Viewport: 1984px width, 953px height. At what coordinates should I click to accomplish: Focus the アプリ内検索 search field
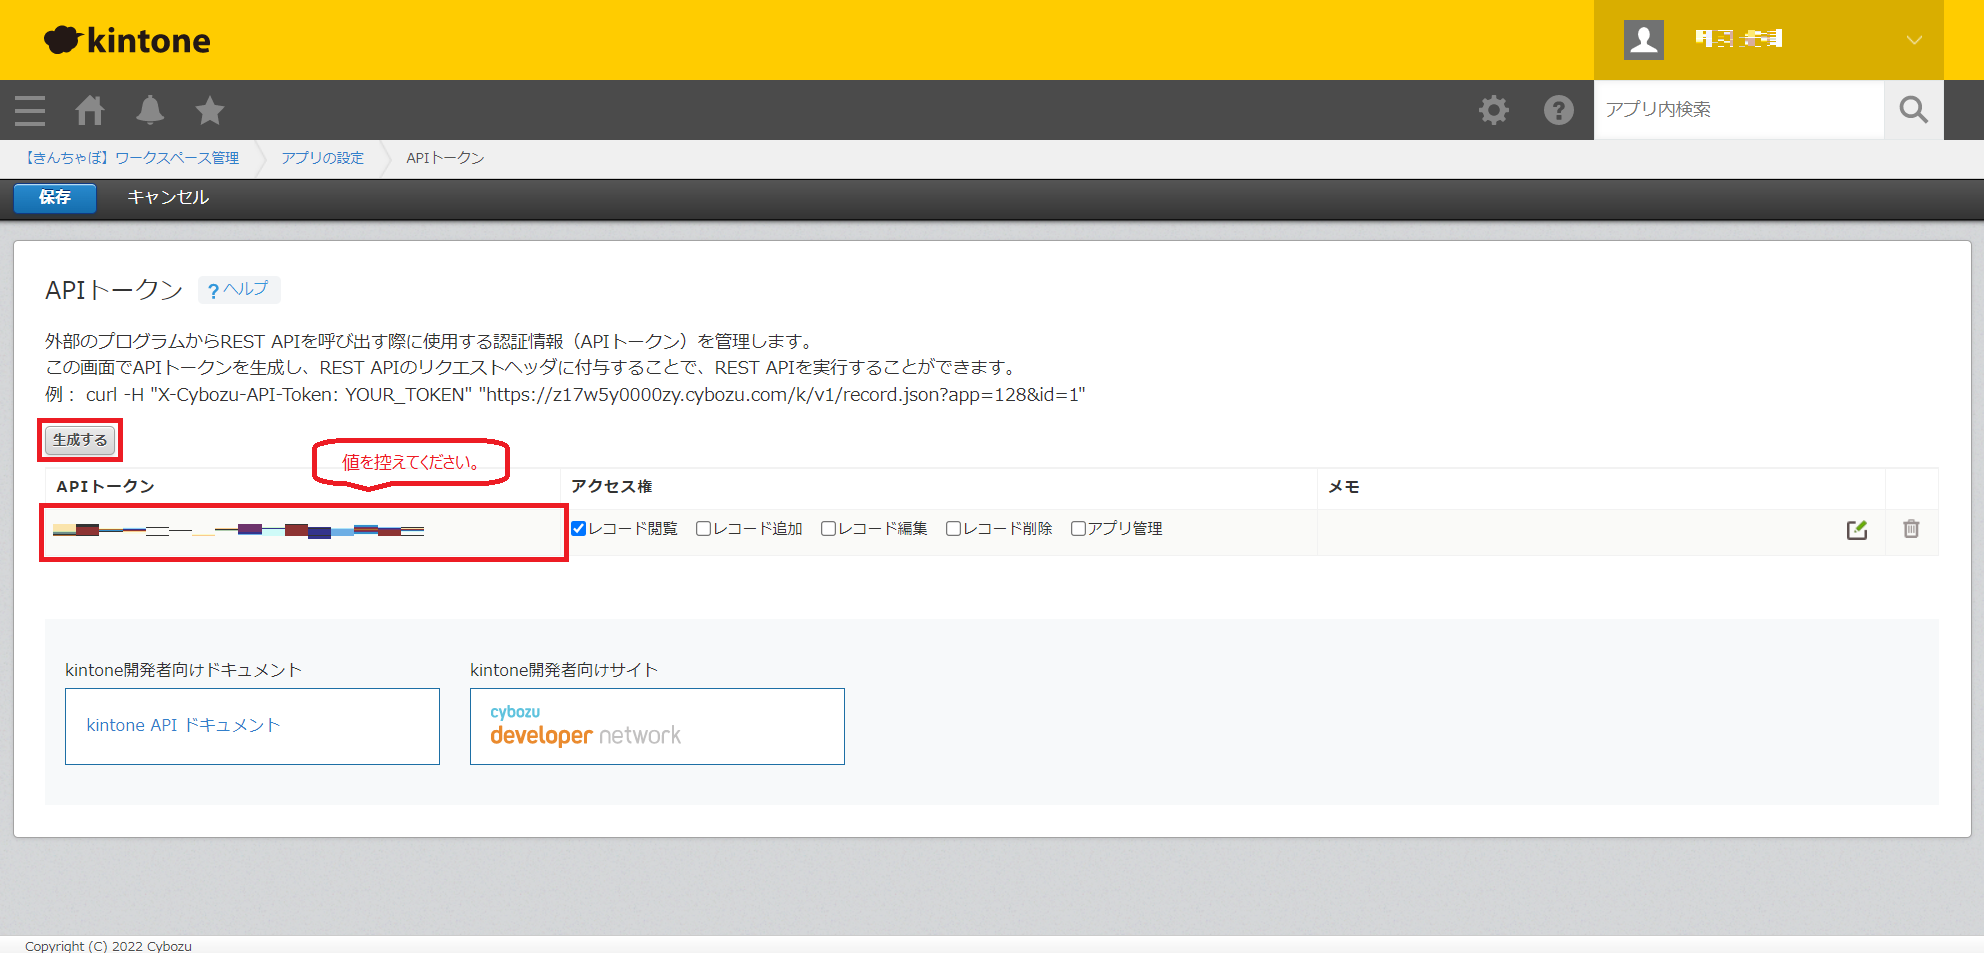click(x=1738, y=110)
